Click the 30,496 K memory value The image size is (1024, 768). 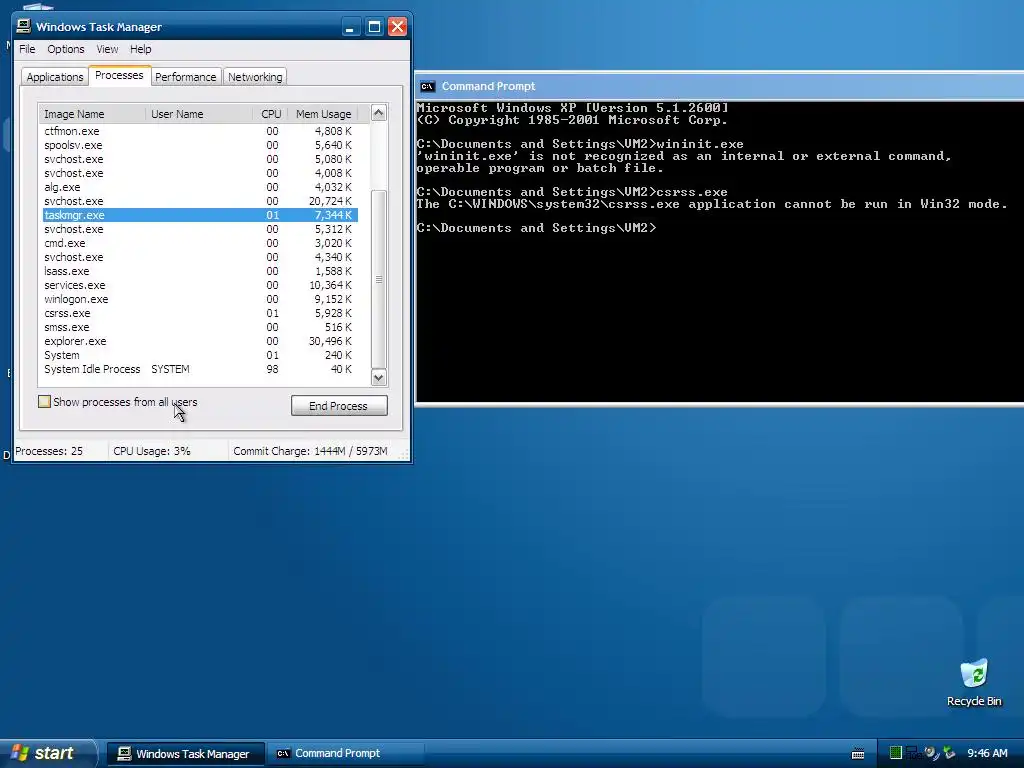(x=330, y=341)
